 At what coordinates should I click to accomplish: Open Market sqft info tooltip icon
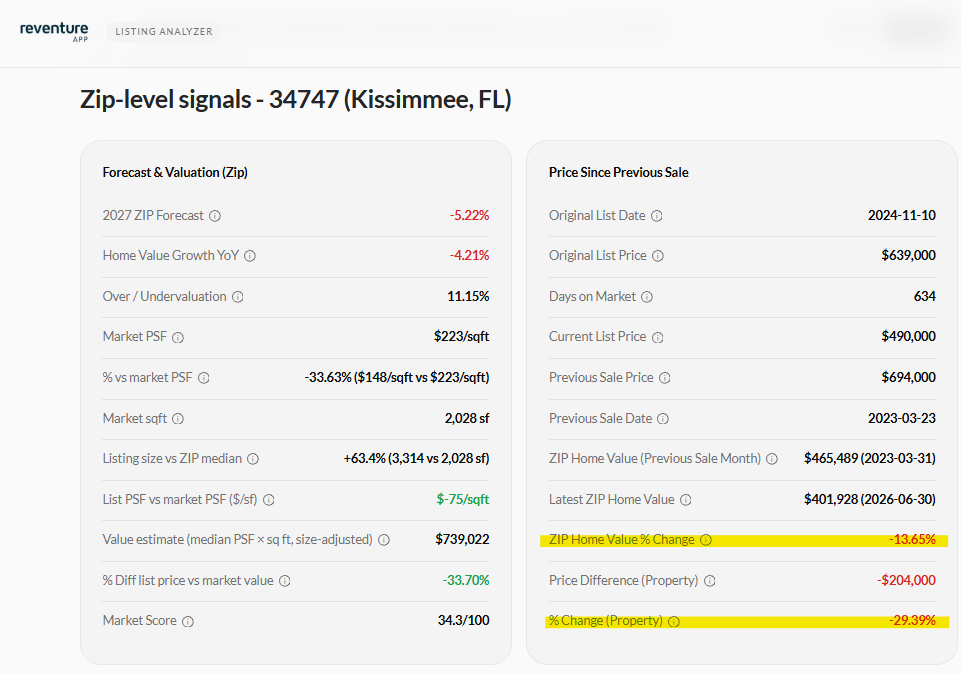[x=178, y=419]
